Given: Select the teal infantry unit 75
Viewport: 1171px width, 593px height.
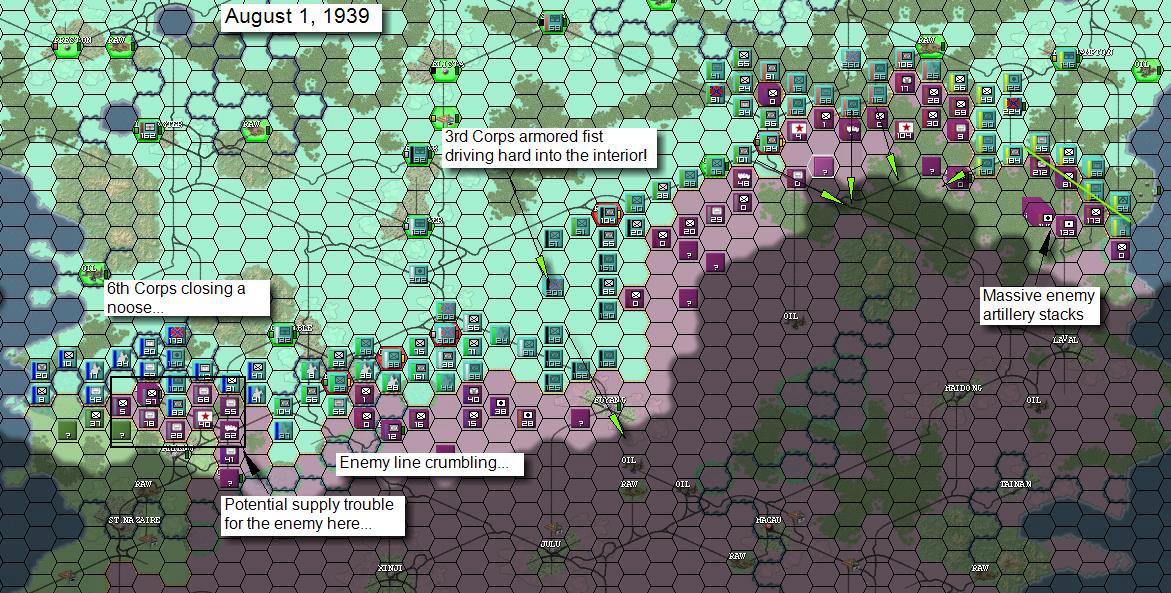Looking at the screenshot, I should (x=419, y=347).
